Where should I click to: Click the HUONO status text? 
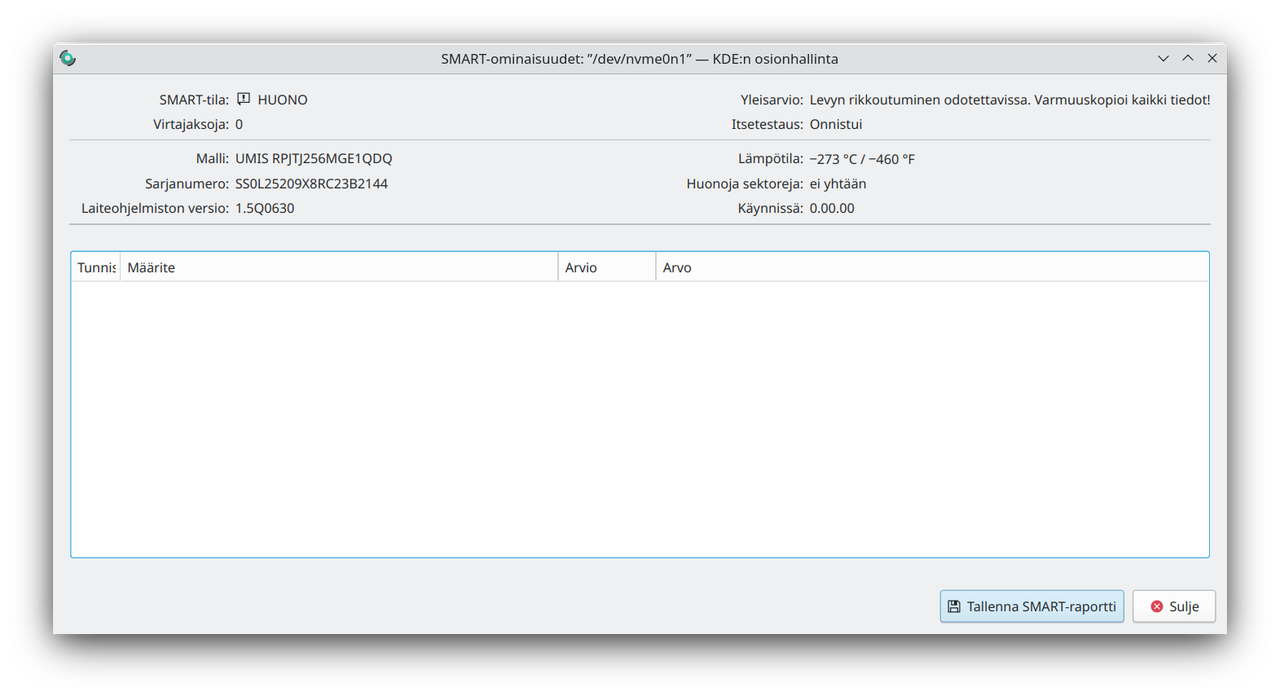[283, 100]
